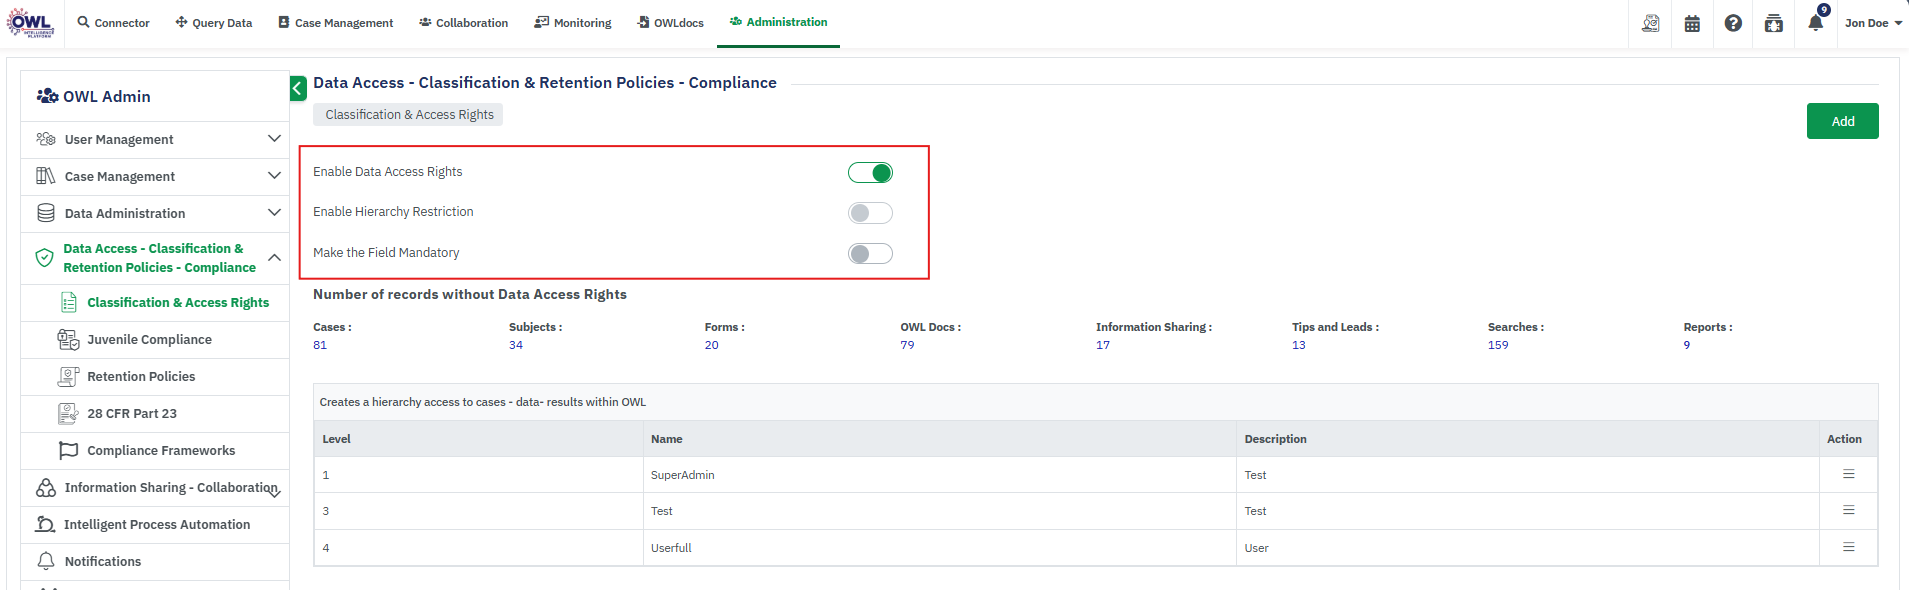Toggle Make the Field Mandatory switch
Viewport: 1909px width, 590px height.
[870, 254]
